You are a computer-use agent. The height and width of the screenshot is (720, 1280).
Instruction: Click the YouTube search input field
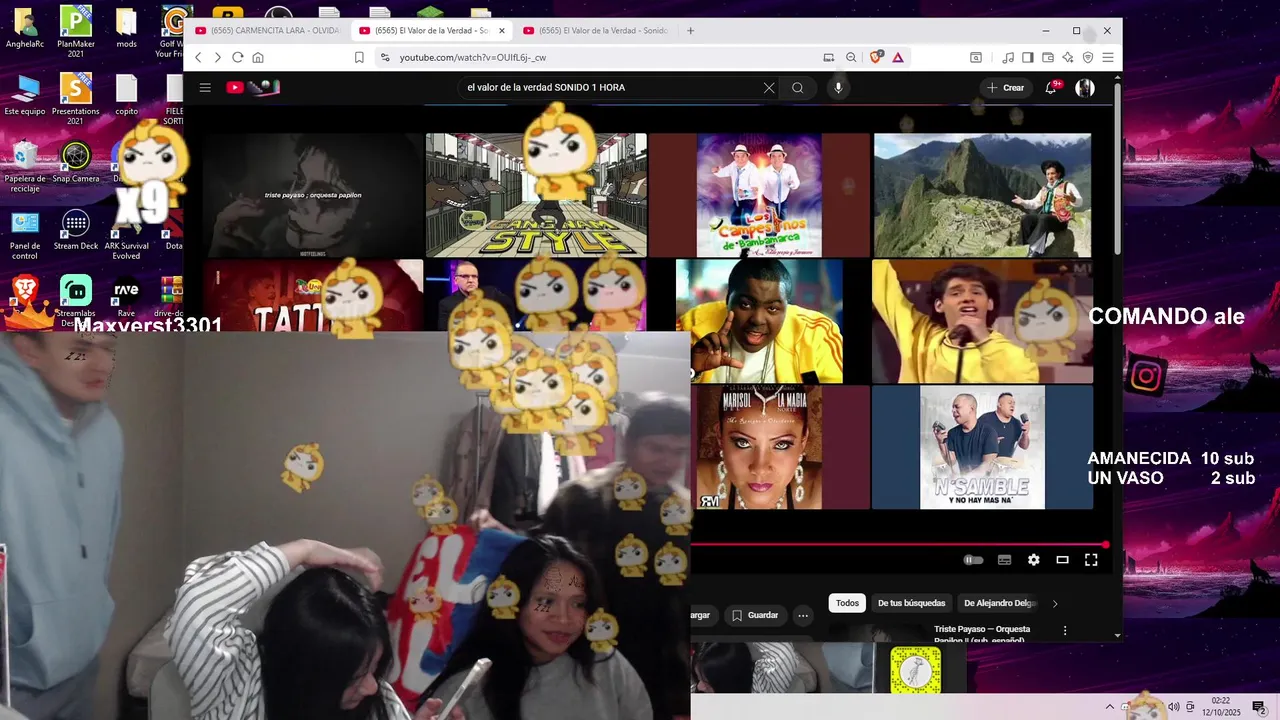[610, 88]
